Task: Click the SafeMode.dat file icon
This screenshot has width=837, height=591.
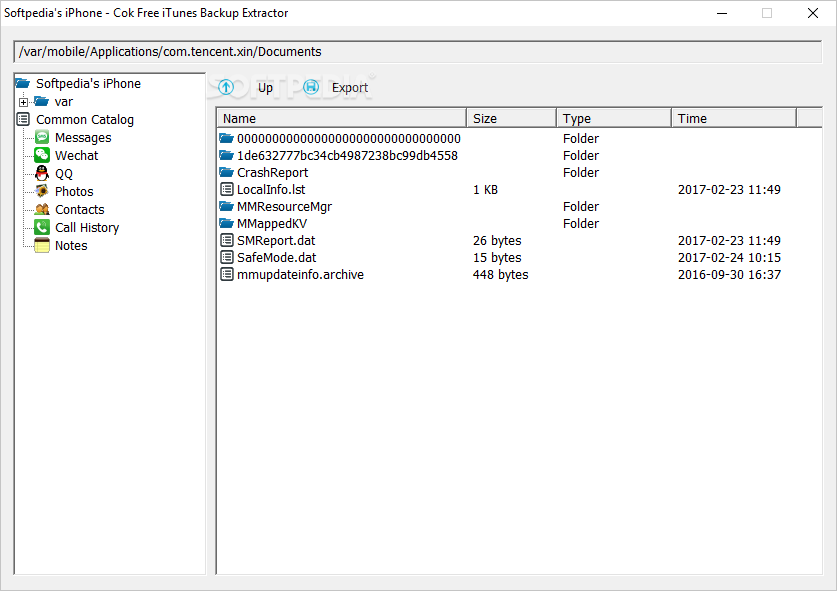Action: point(227,257)
